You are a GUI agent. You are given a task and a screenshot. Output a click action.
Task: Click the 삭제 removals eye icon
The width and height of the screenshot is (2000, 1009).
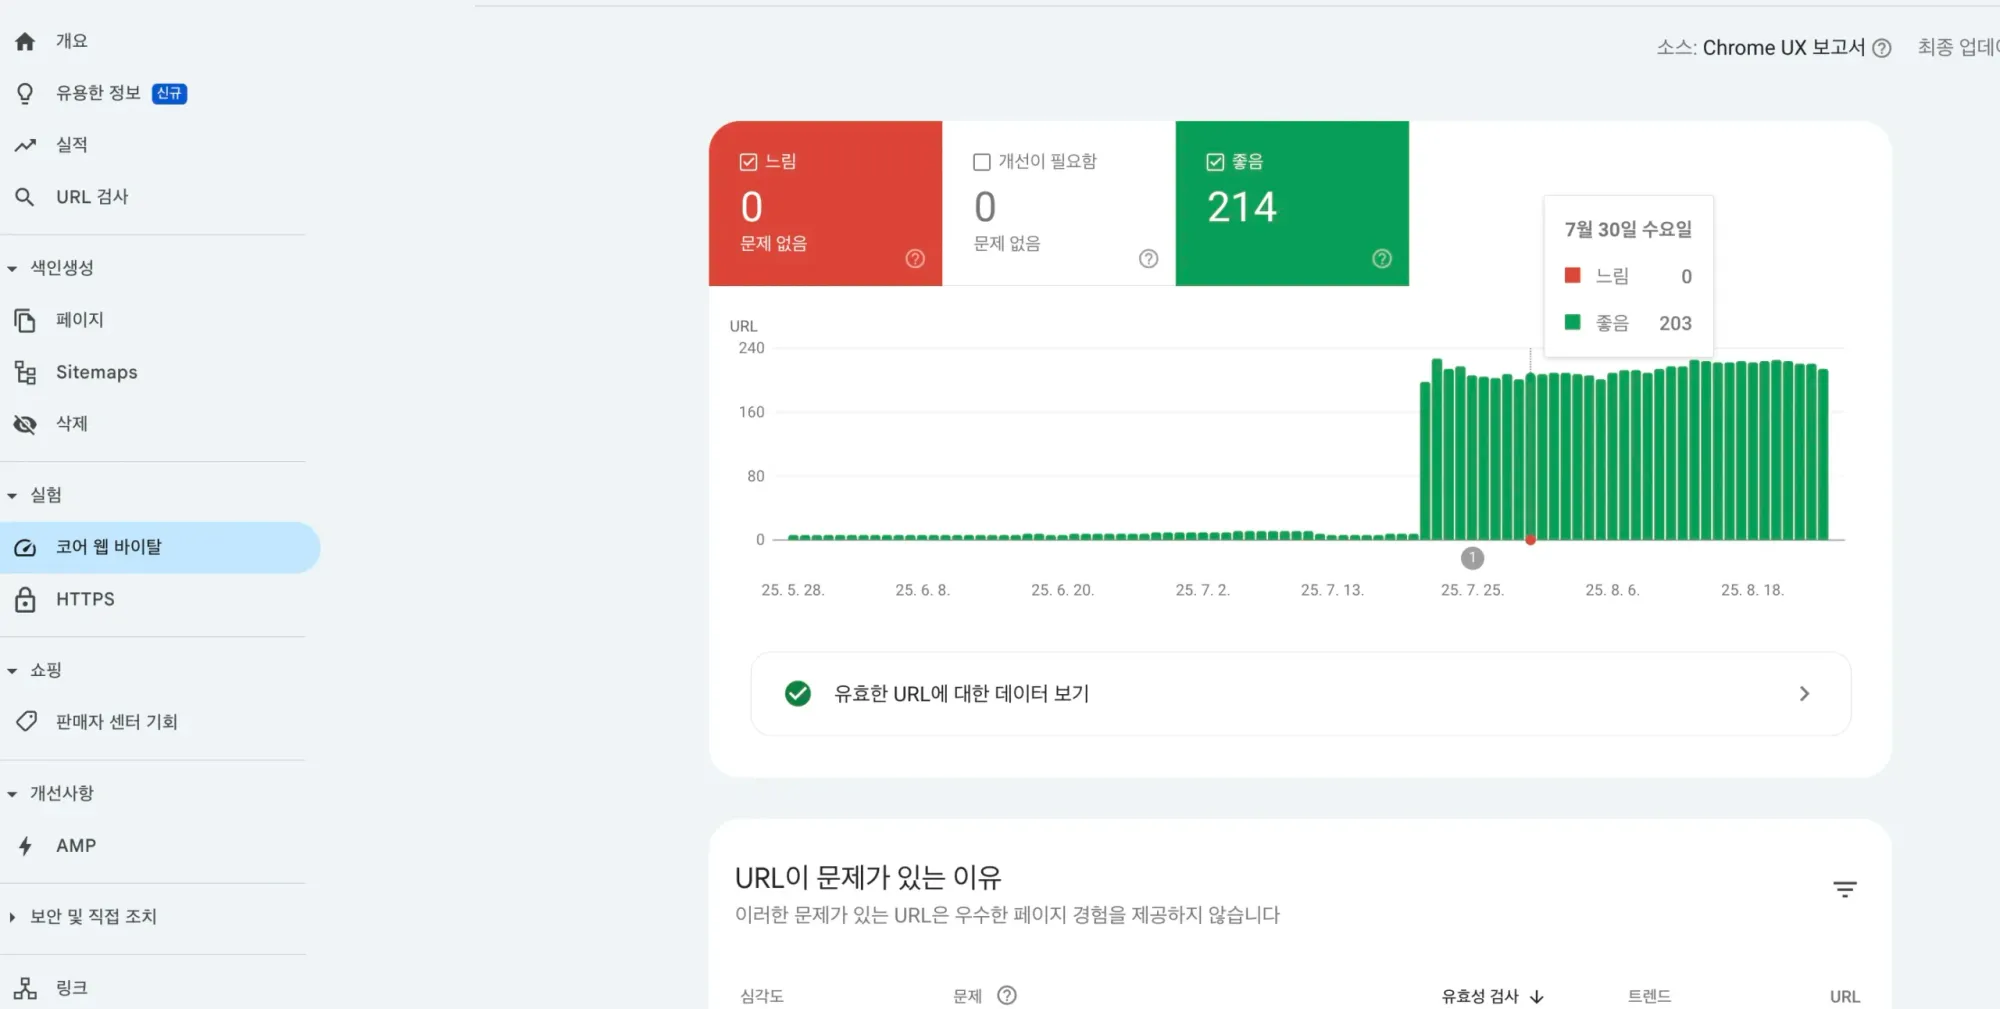pyautogui.click(x=24, y=424)
